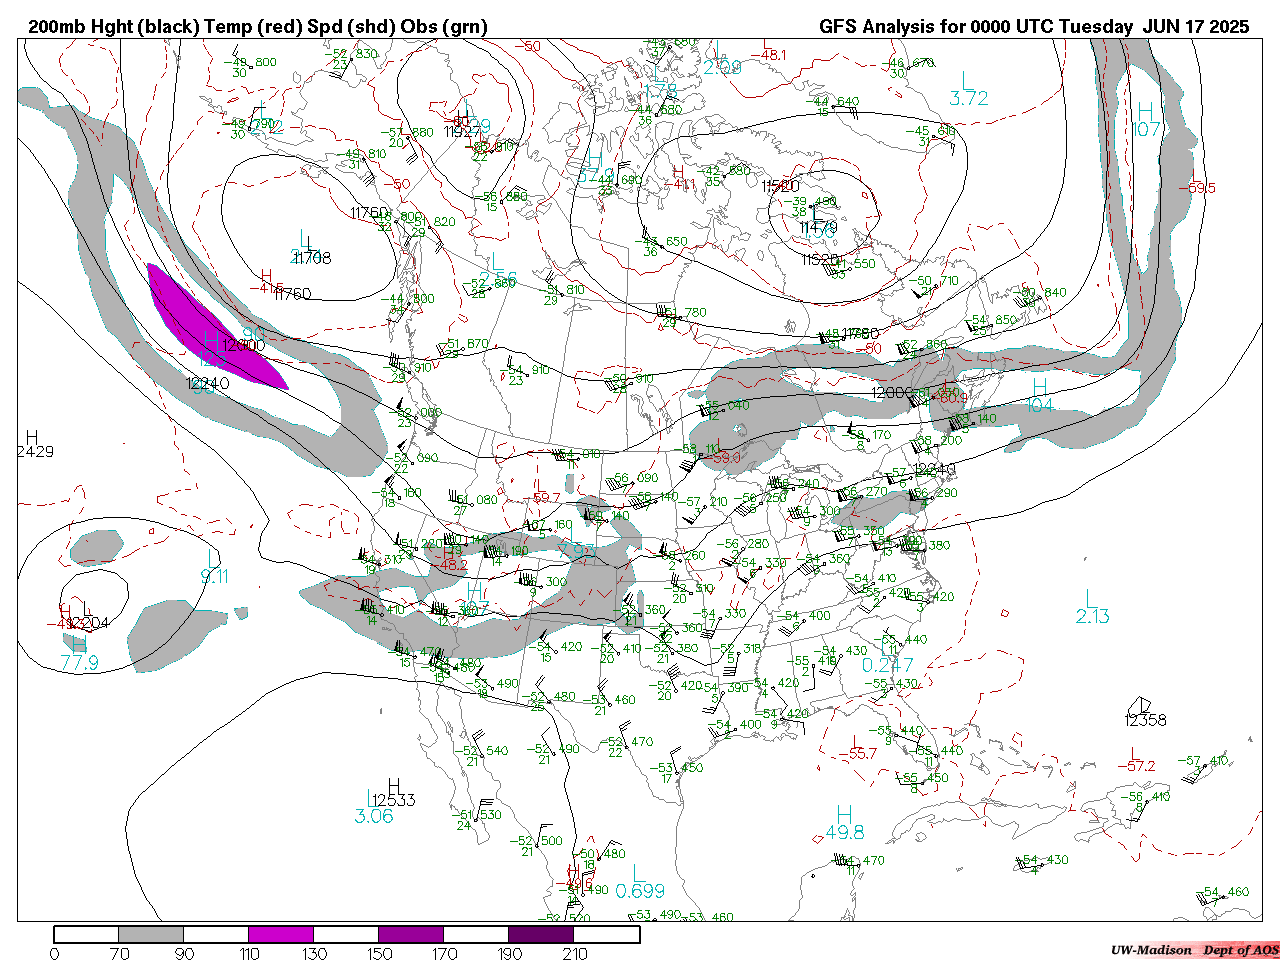Select the cyan H 49.8 marker over the Gulf
Image resolution: width=1280 pixels, height=960 pixels.
click(x=845, y=823)
